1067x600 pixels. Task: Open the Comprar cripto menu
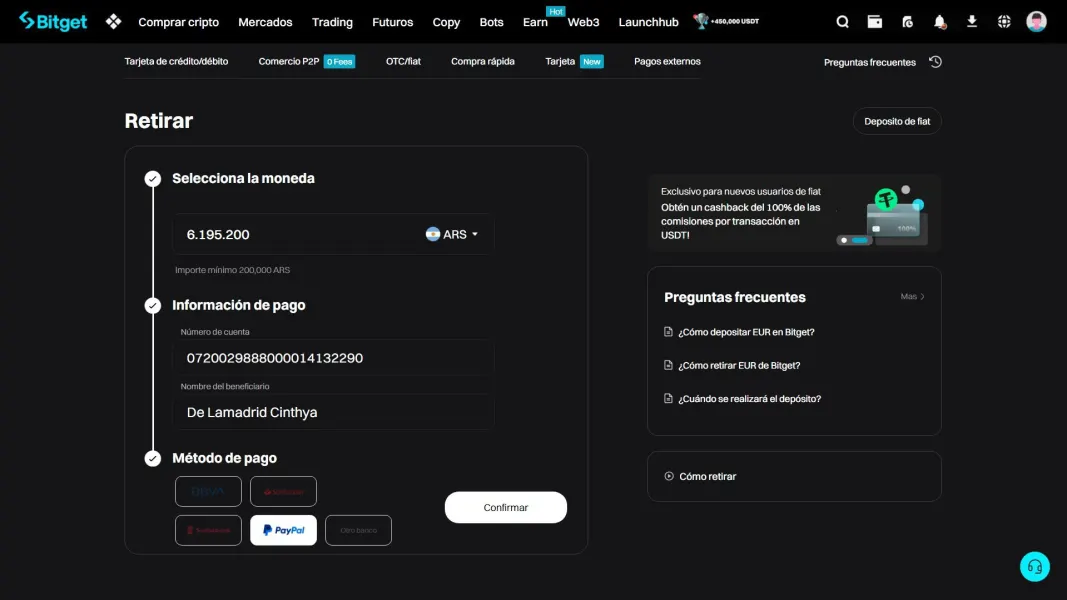pos(178,22)
